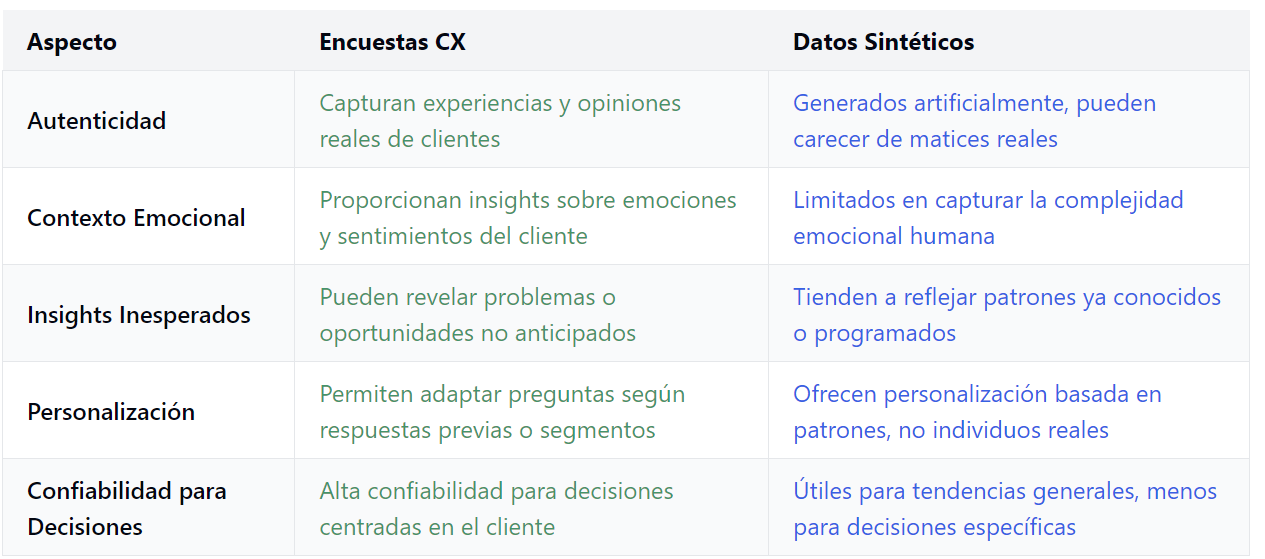
Task: Click the 'Tienden a reflejar patrones' cell
Action: (x=1008, y=314)
